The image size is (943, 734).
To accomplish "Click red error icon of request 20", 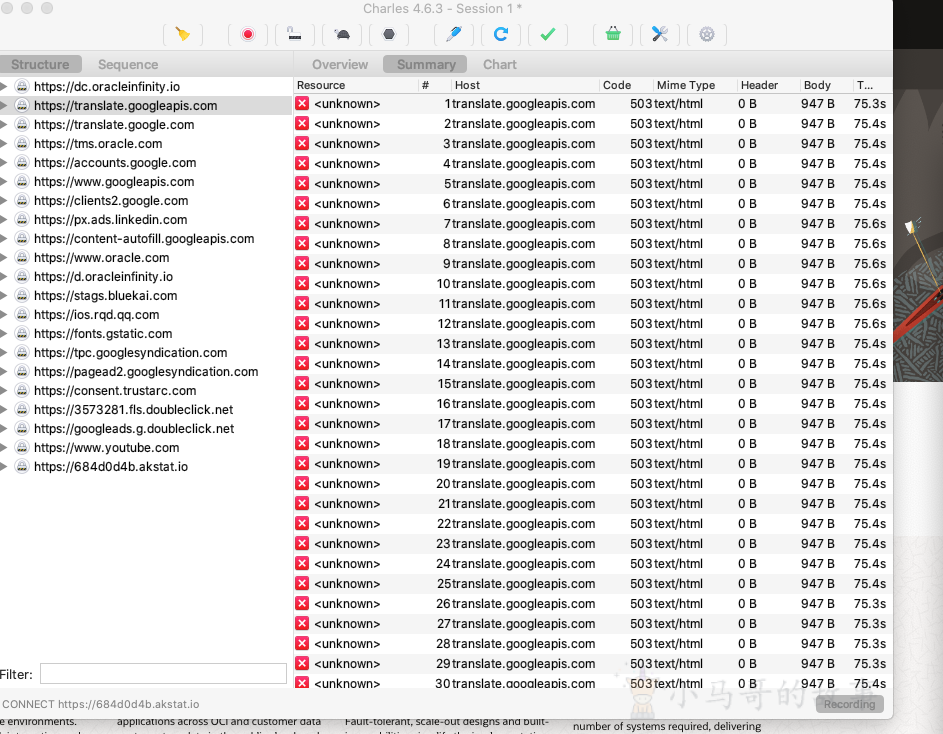I will click(x=302, y=483).
